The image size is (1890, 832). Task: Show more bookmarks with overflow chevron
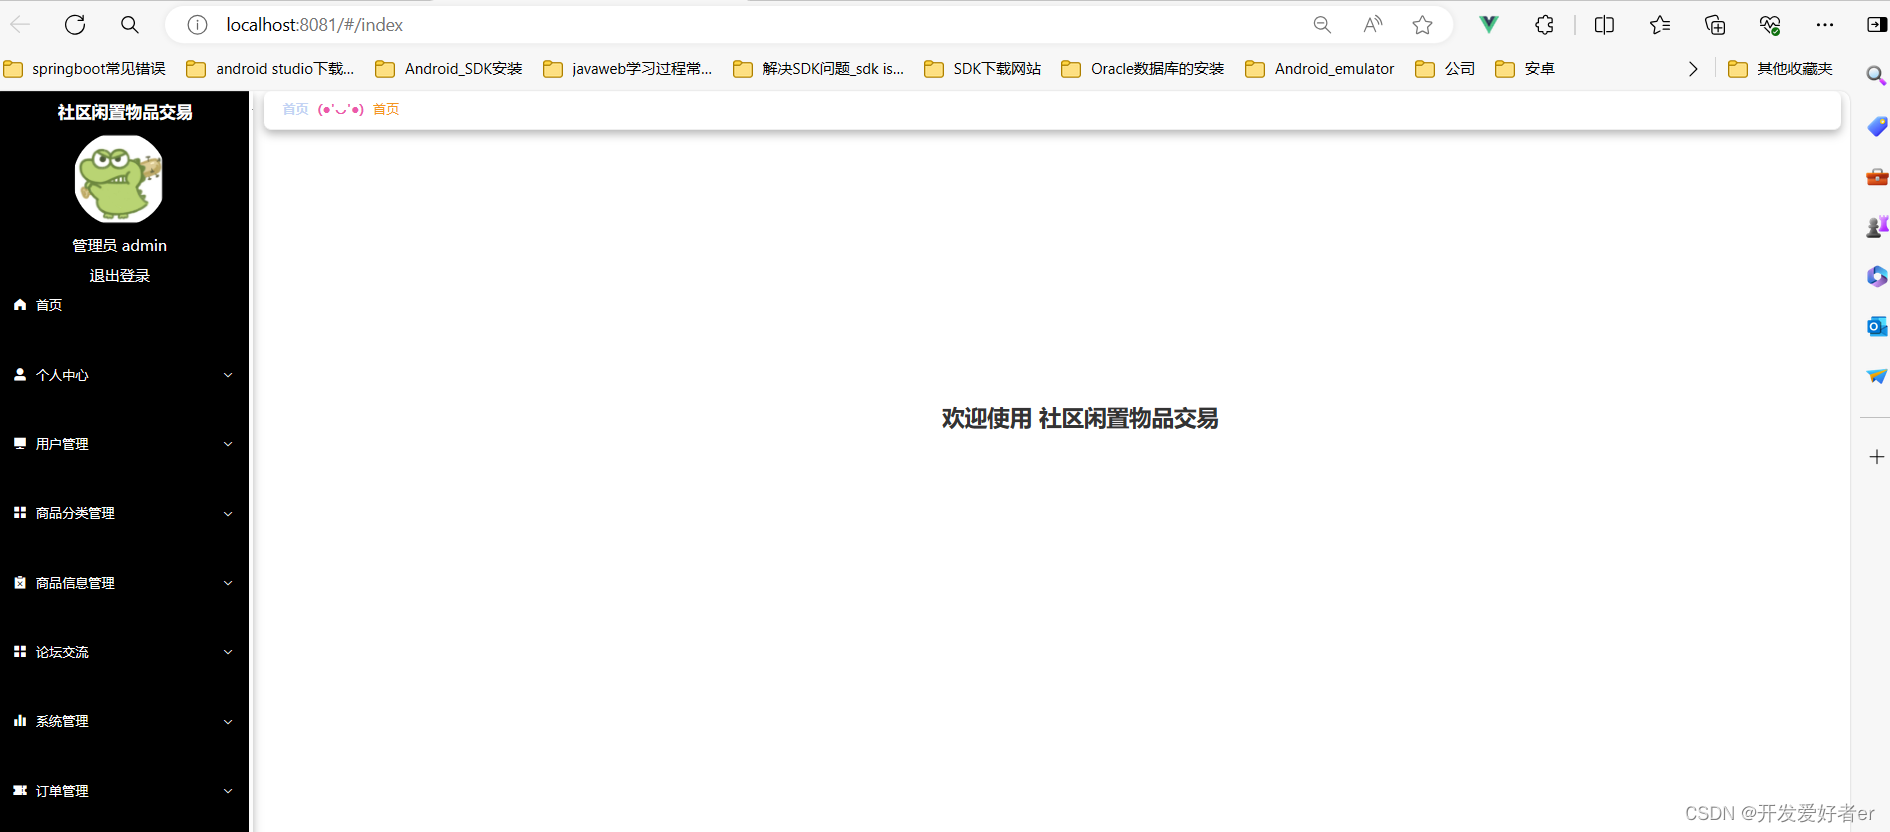(1693, 69)
